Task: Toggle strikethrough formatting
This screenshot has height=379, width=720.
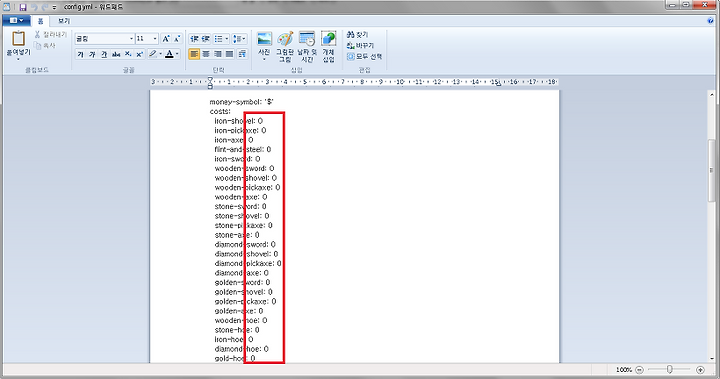Action: [x=116, y=54]
